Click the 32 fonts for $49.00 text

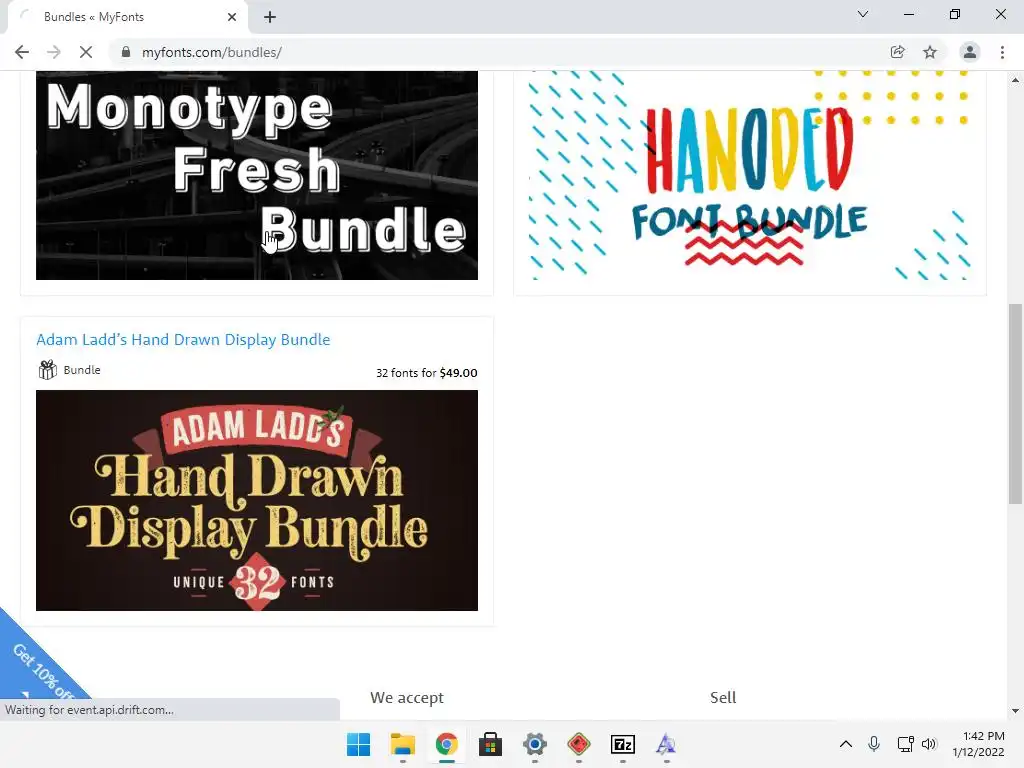426,373
